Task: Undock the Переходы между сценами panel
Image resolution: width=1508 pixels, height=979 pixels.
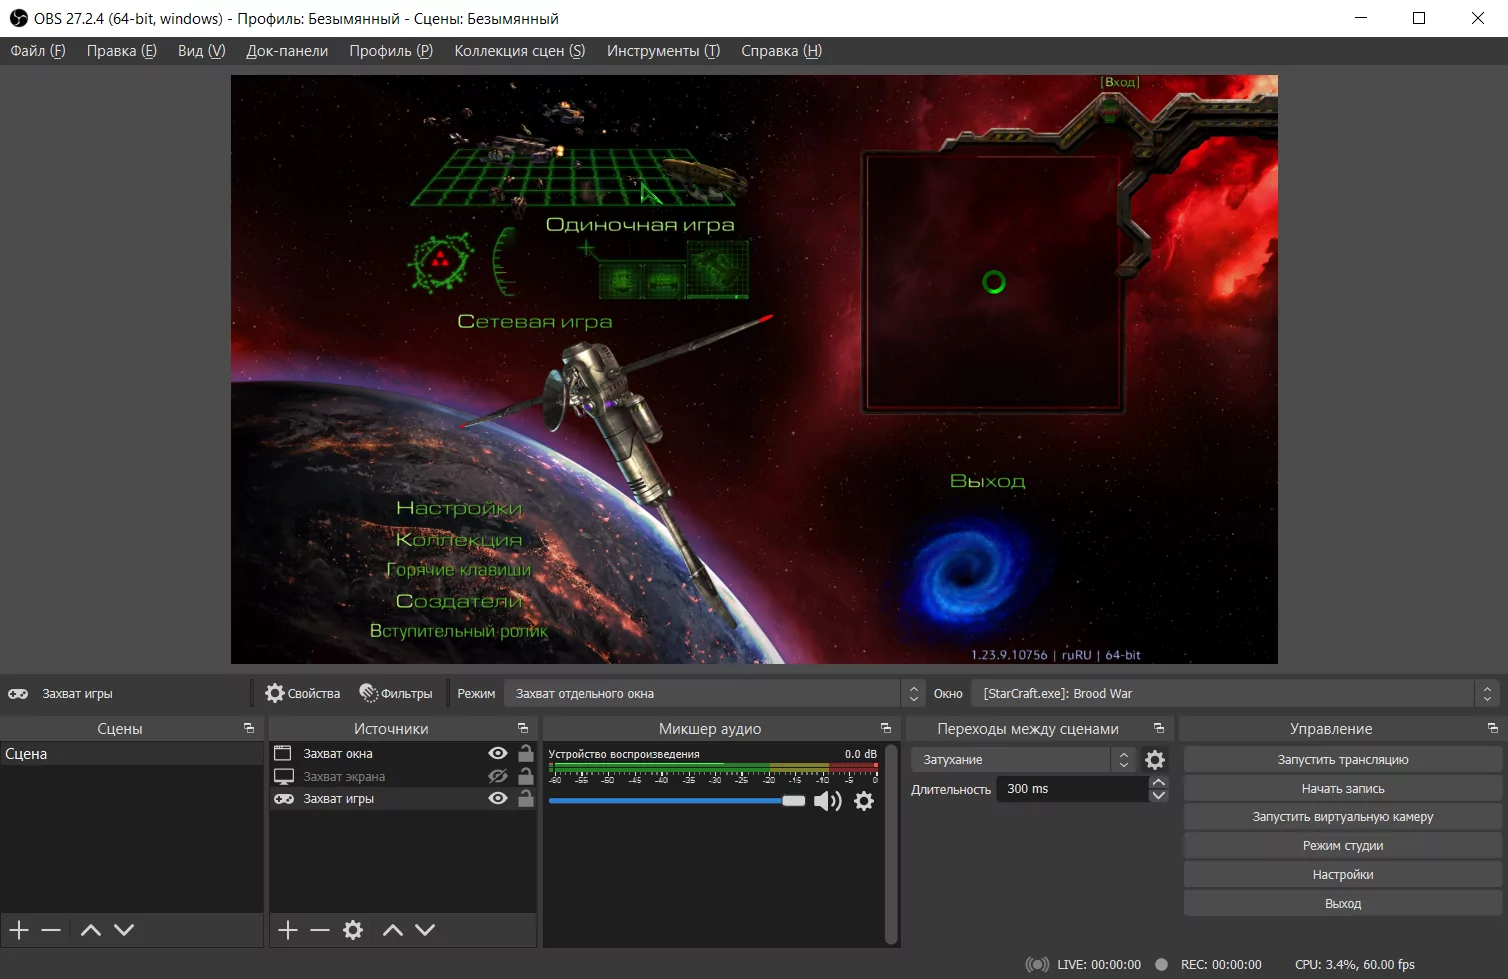Action: (1159, 728)
